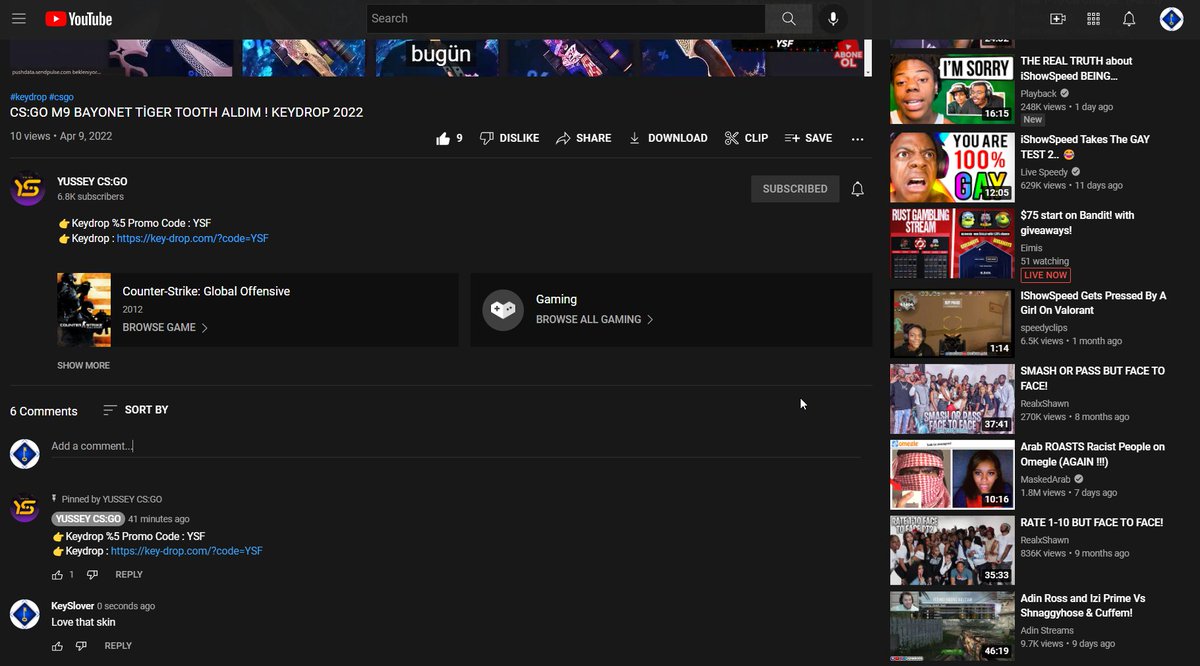Open #csgo hashtag
This screenshot has height=666, width=1200.
pyautogui.click(x=61, y=97)
